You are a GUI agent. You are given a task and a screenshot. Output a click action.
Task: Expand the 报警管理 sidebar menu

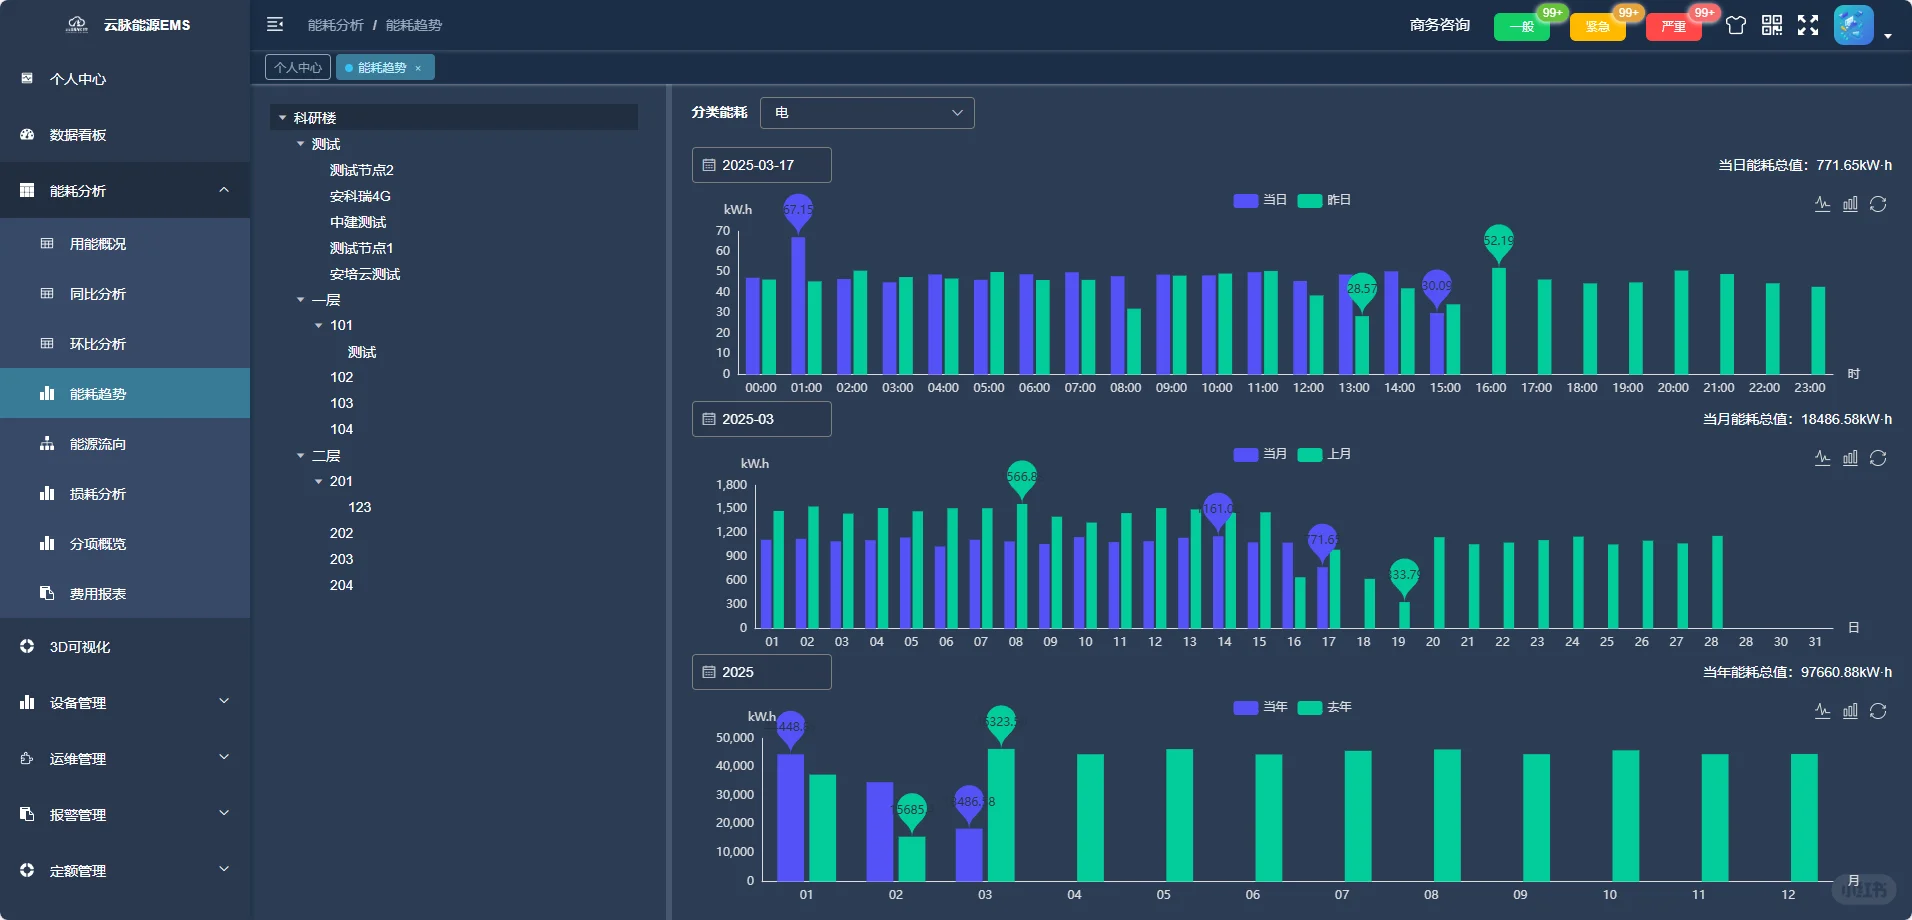125,815
